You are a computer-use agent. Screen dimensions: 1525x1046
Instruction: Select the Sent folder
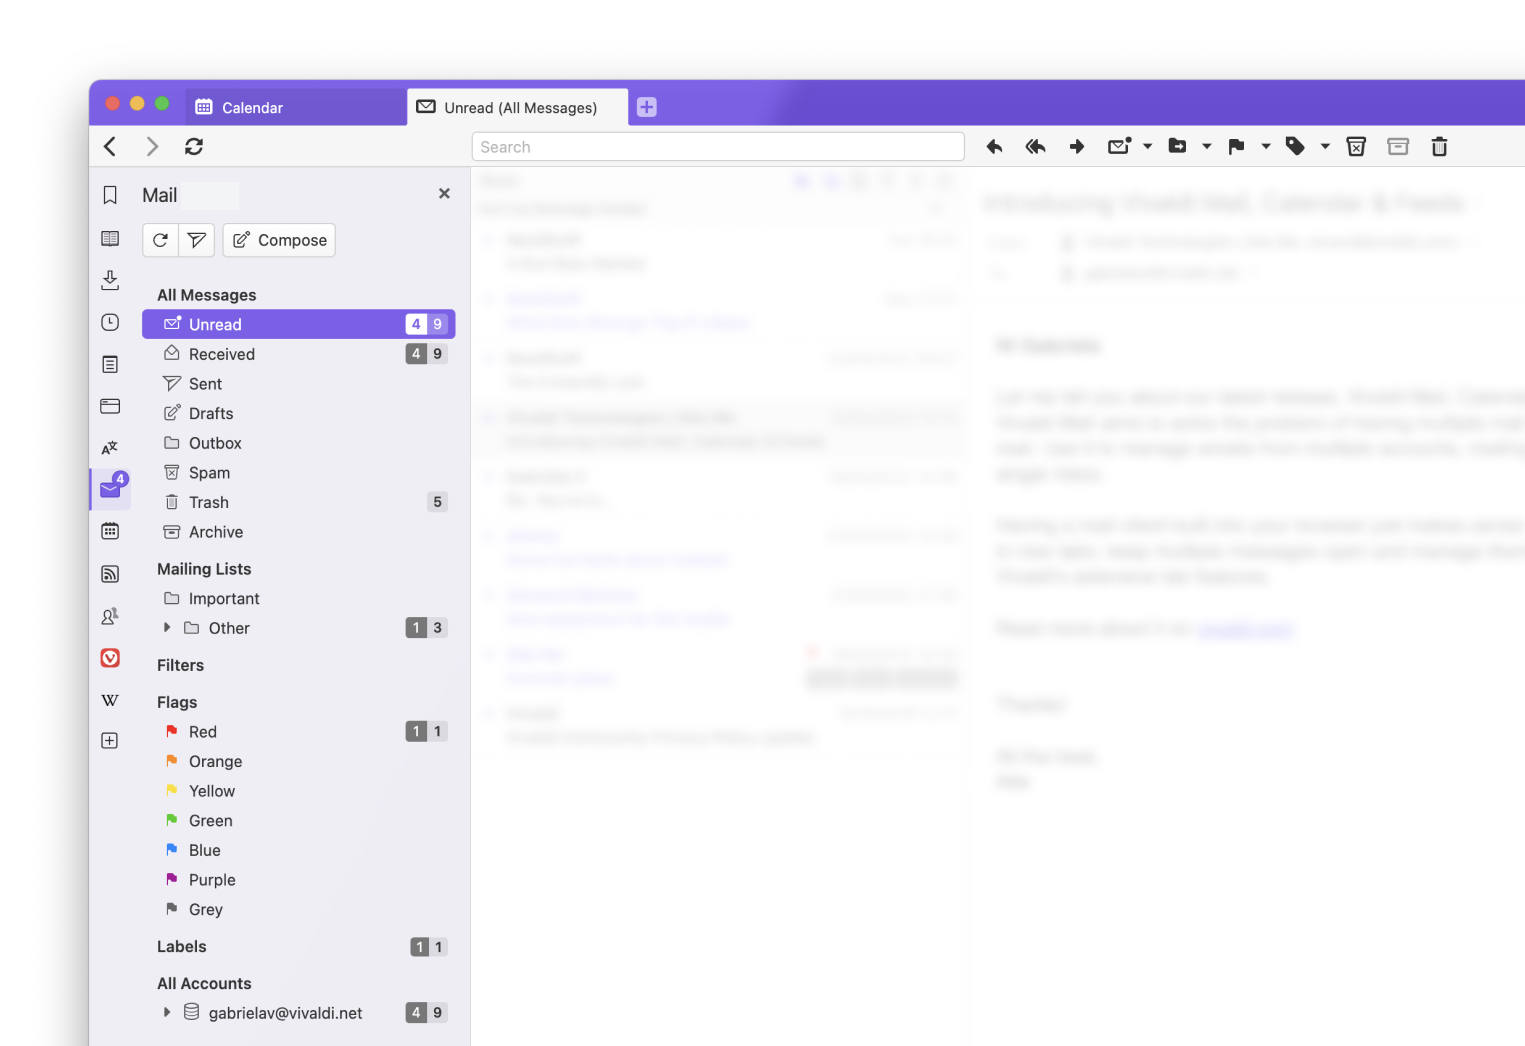coord(299,384)
